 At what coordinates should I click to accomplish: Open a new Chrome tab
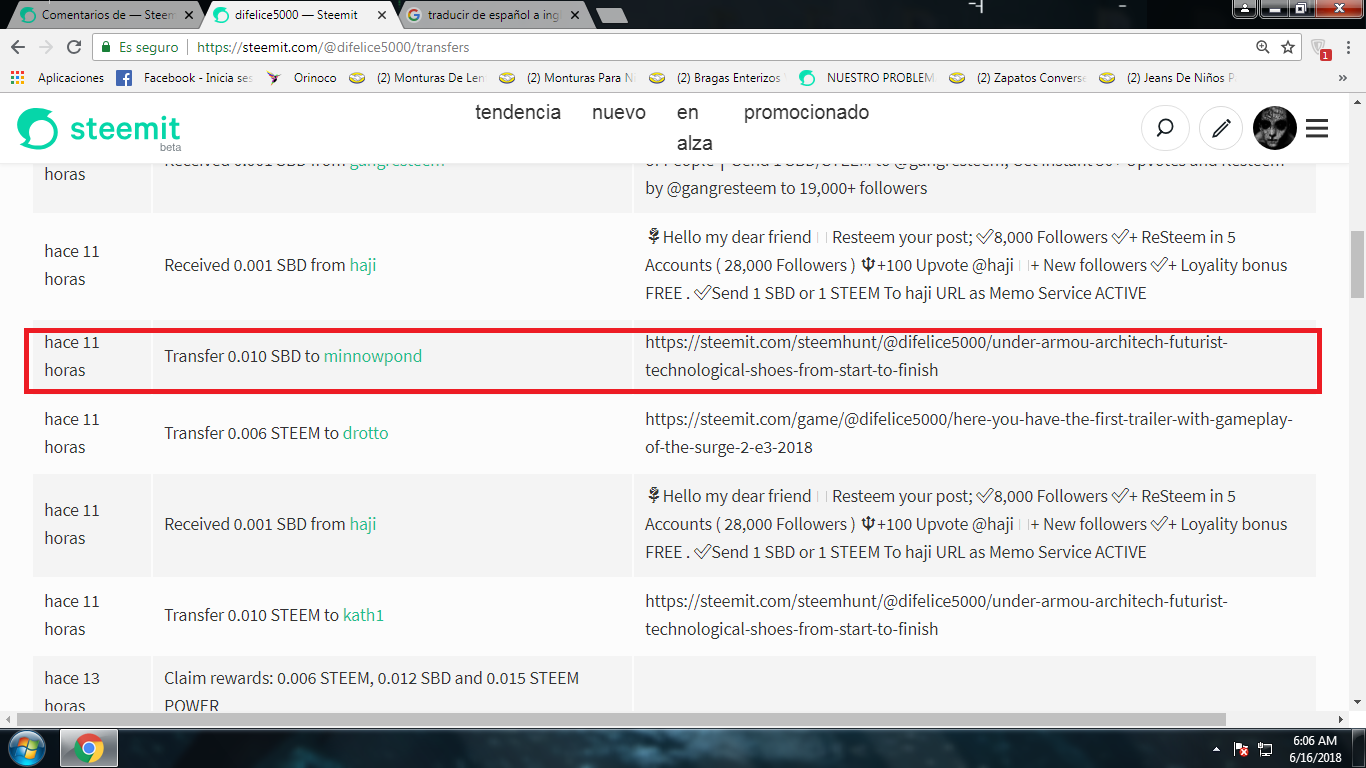tap(611, 15)
